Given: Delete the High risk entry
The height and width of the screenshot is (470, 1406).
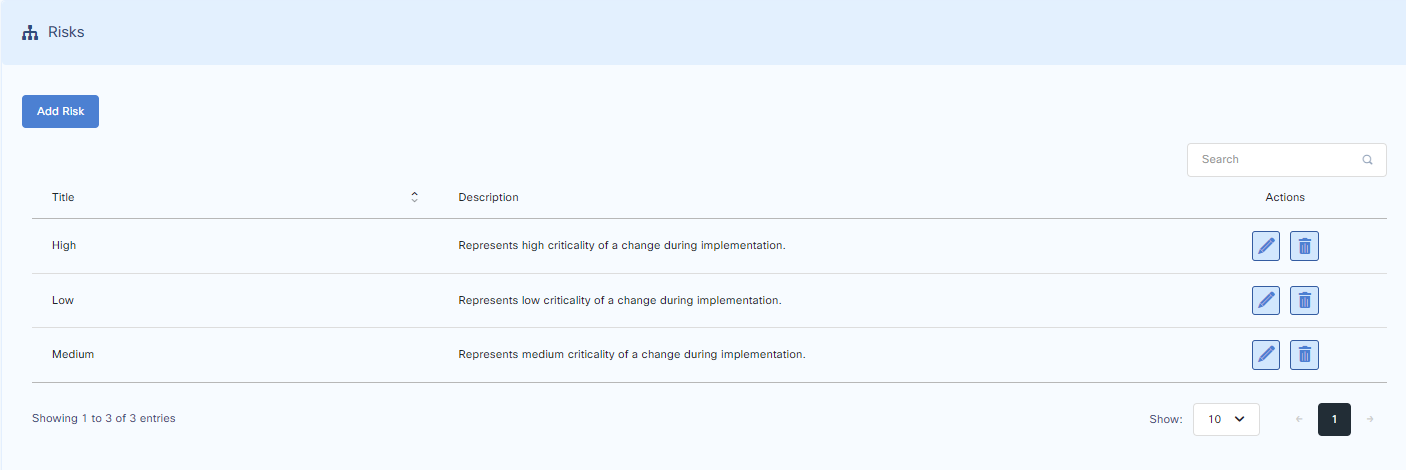Looking at the screenshot, I should pyautogui.click(x=1304, y=246).
